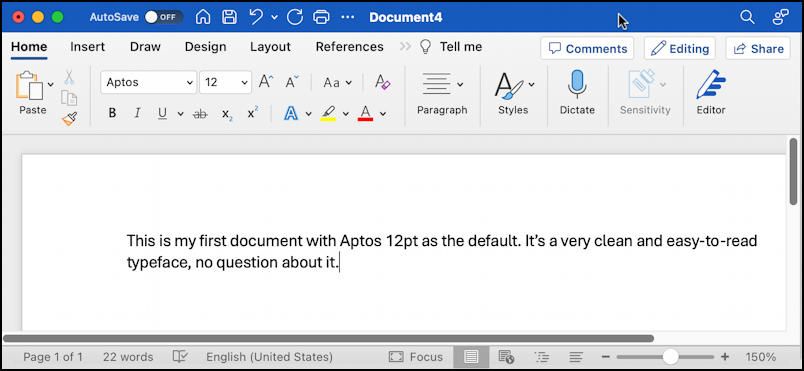The width and height of the screenshot is (804, 371).
Task: Switch to the Insert tab
Action: click(x=88, y=47)
